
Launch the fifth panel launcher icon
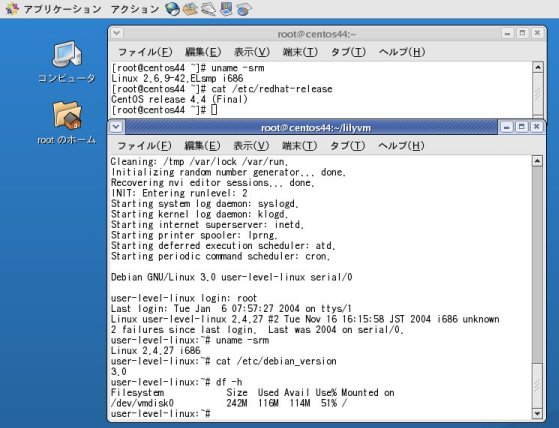(244, 9)
